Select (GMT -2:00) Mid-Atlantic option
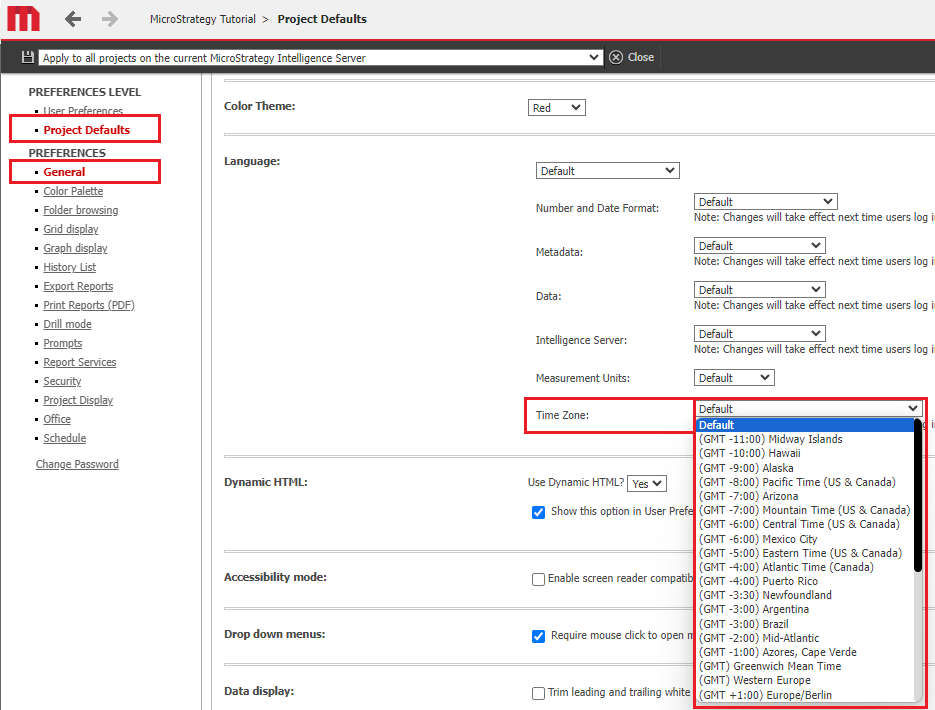Image resolution: width=935 pixels, height=710 pixels. [805, 638]
